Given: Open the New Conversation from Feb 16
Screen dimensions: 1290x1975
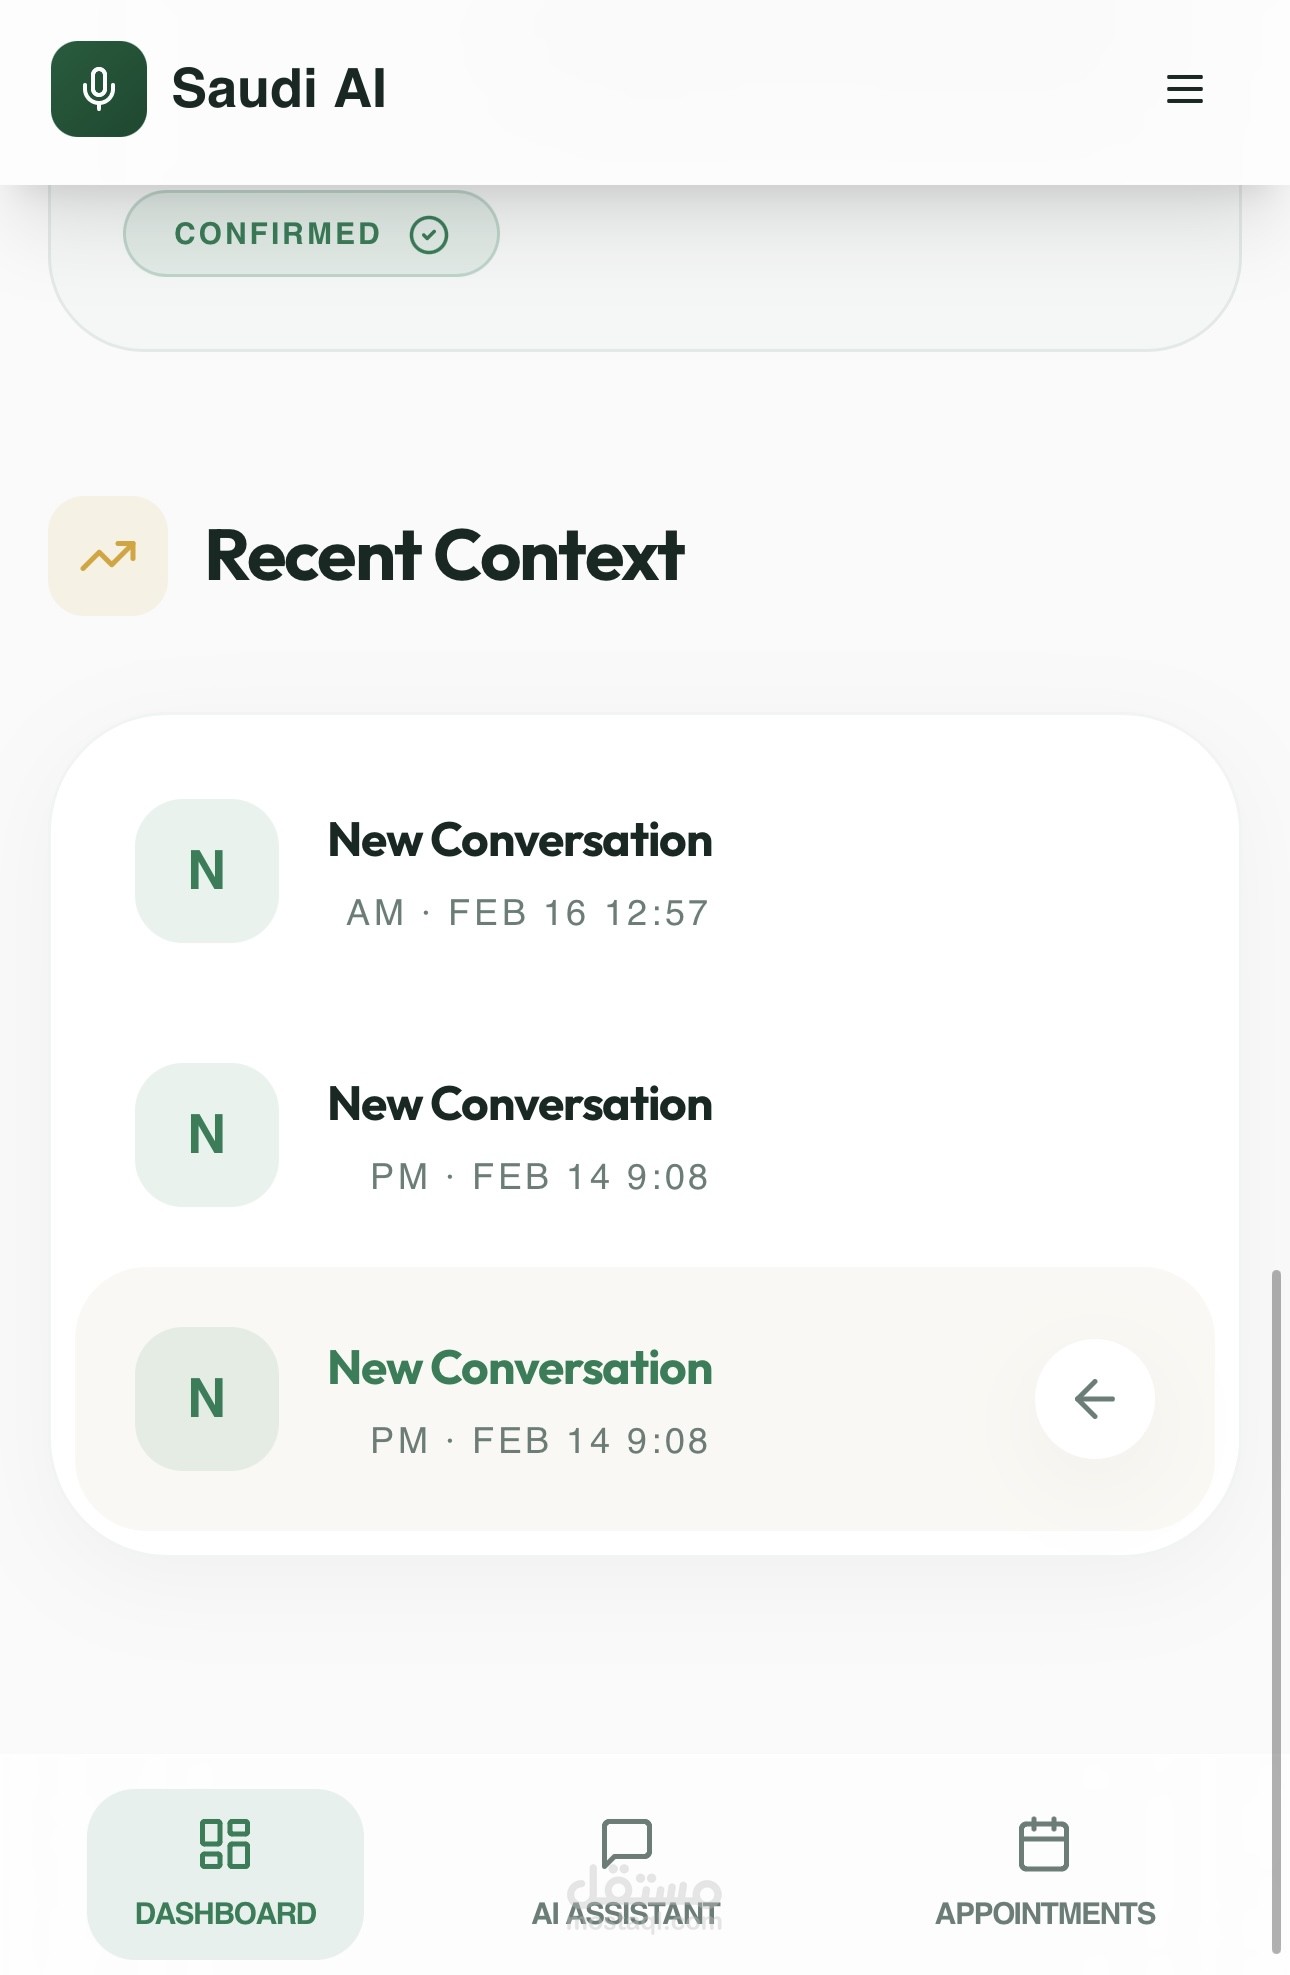Looking at the screenshot, I should [x=520, y=841].
